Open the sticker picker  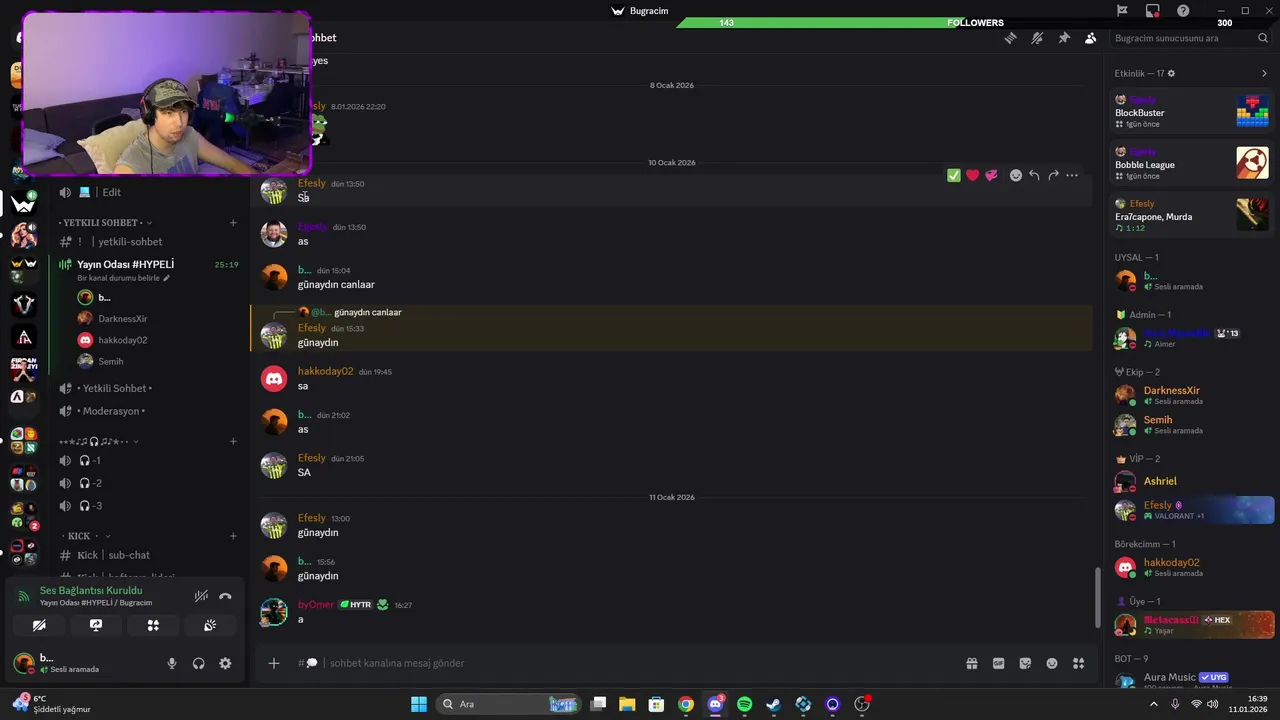pos(1025,663)
